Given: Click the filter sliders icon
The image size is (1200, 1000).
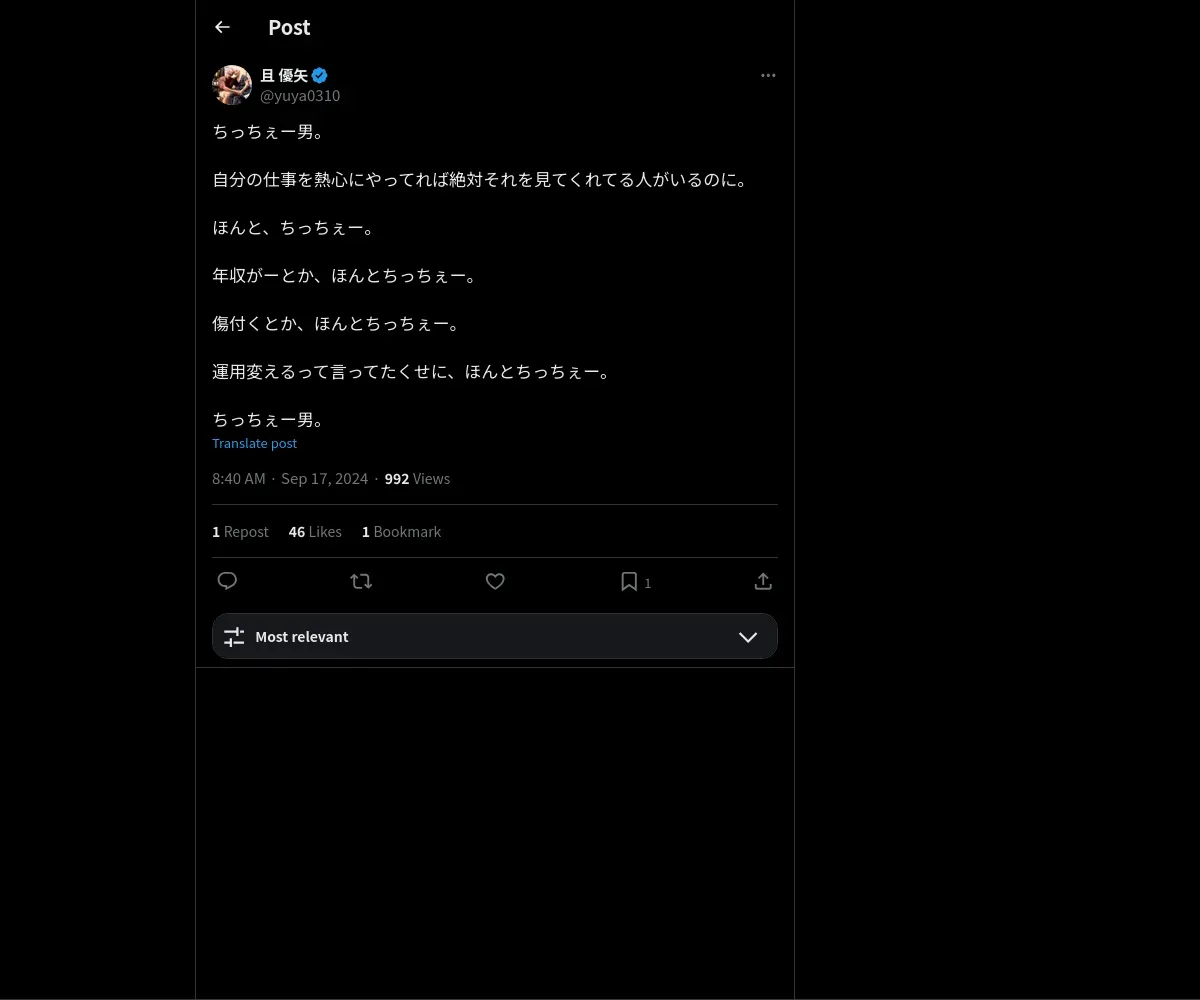Looking at the screenshot, I should 234,637.
